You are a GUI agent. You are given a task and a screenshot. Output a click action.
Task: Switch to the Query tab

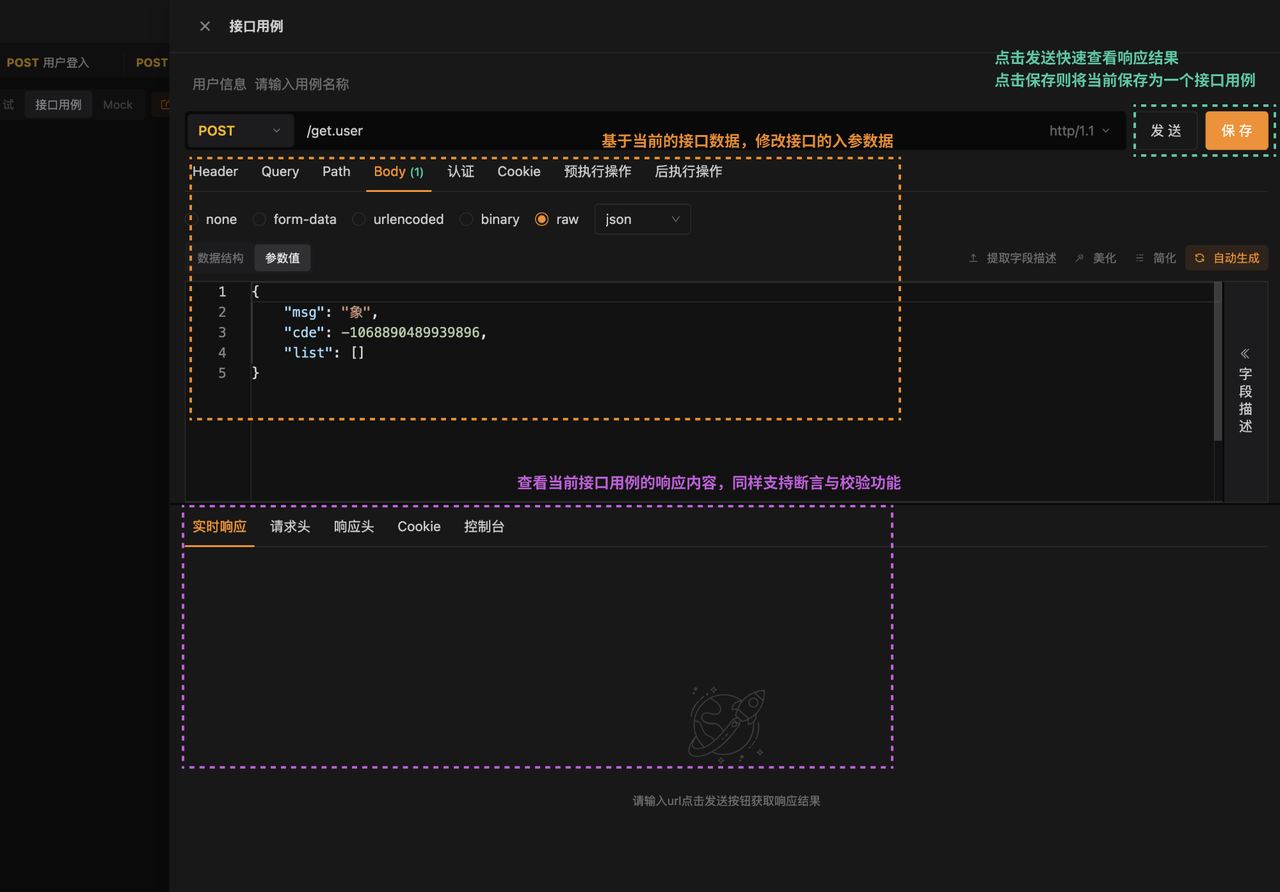pyautogui.click(x=280, y=171)
